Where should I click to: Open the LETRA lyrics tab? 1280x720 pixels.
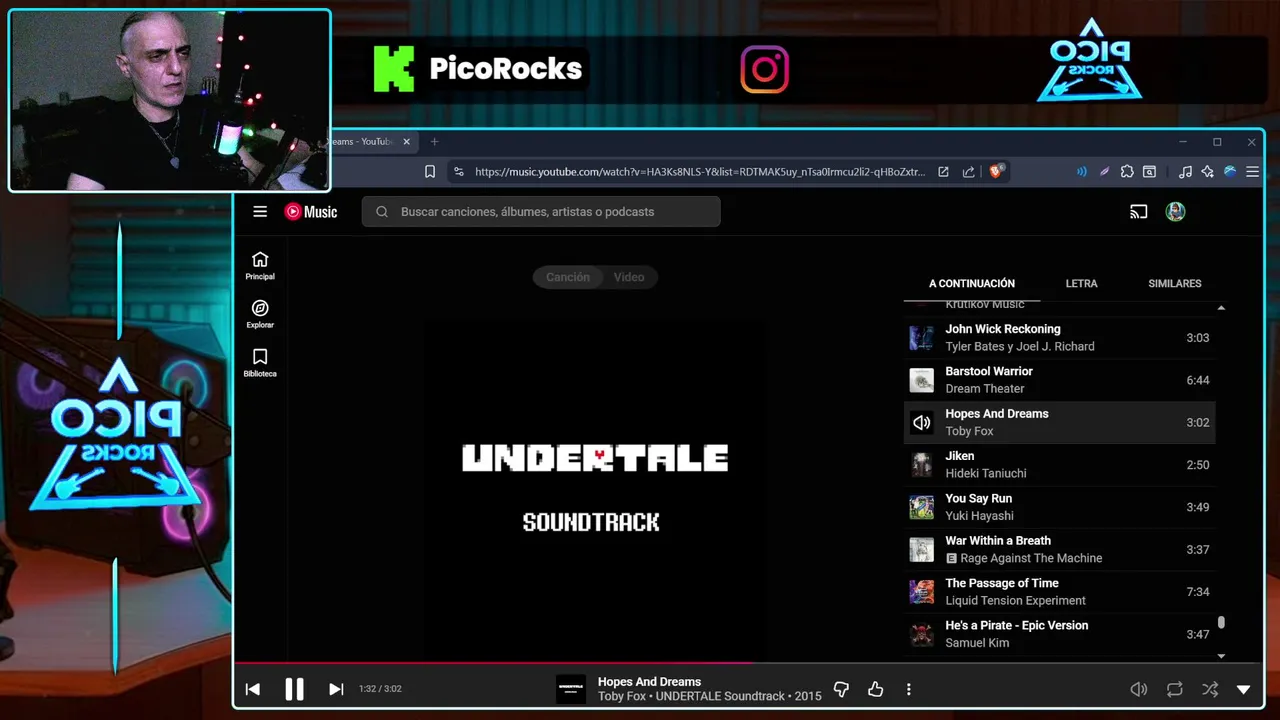pyautogui.click(x=1081, y=284)
